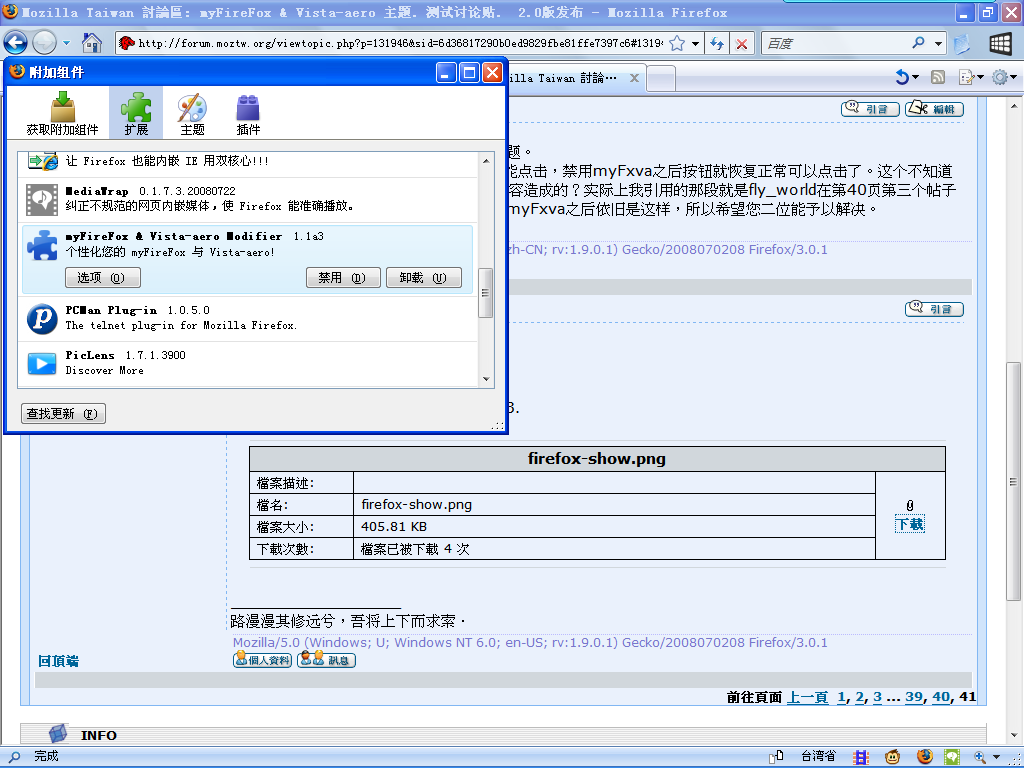Switch to 主题 themes section
The image size is (1024, 768).
point(192,113)
